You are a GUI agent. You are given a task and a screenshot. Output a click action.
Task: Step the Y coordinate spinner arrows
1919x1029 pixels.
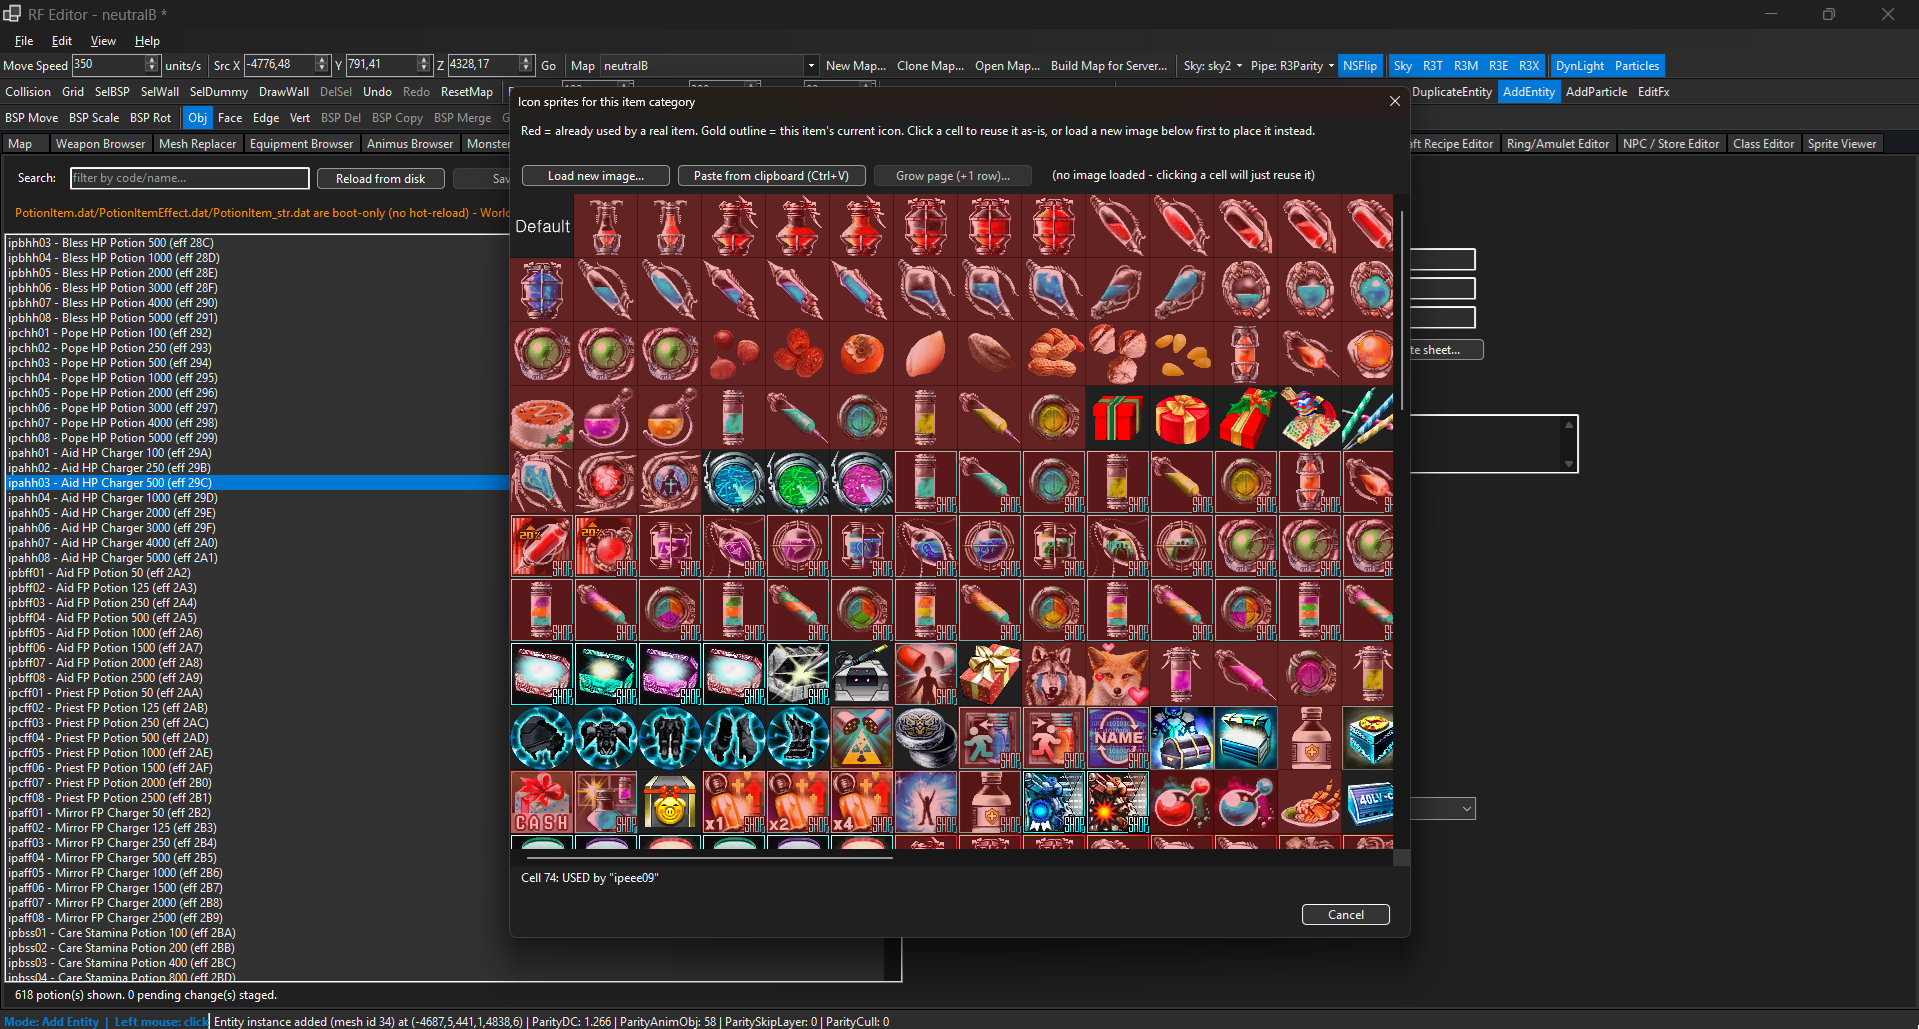point(424,65)
